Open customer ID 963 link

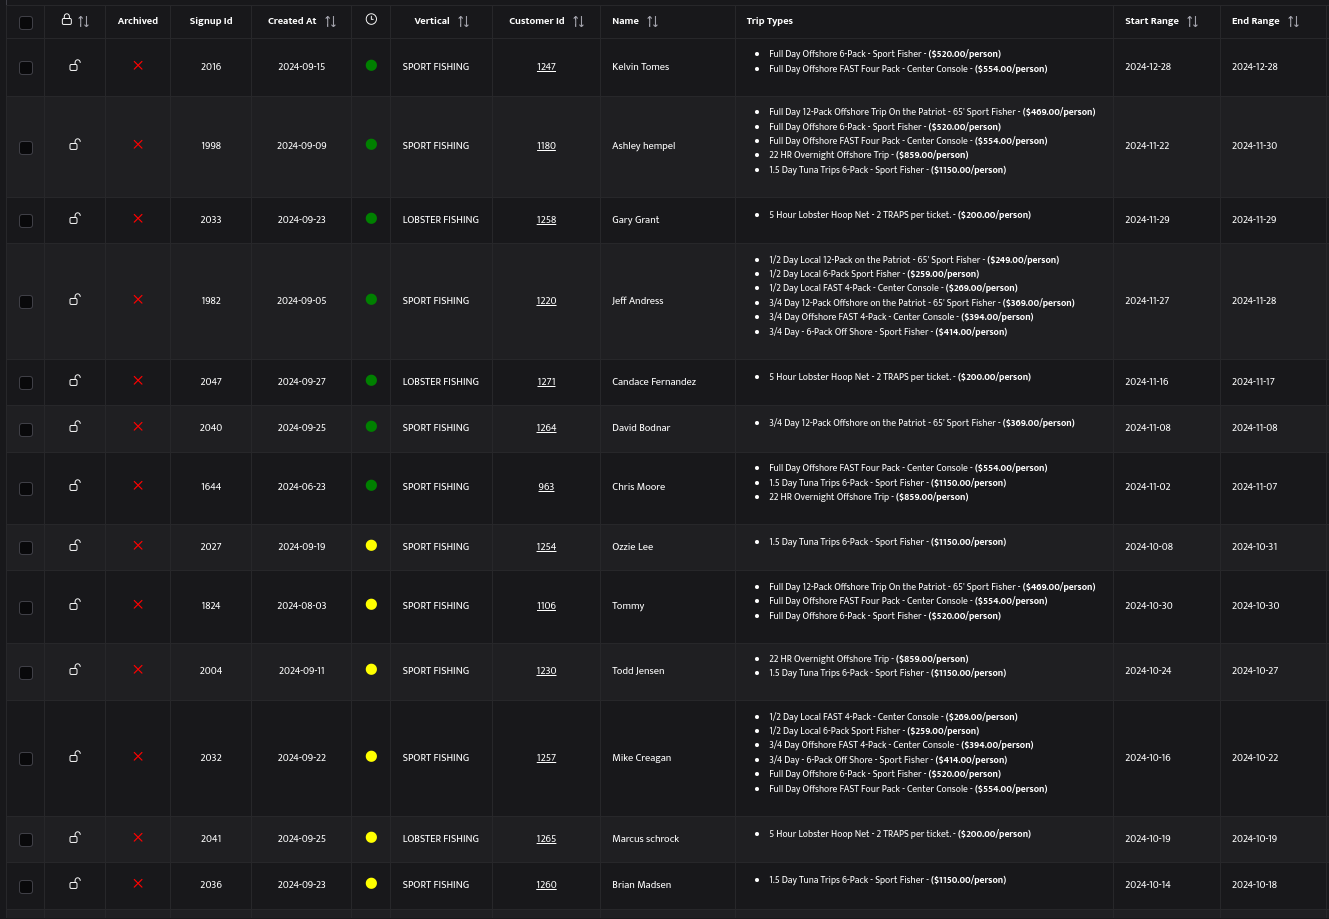[546, 487]
